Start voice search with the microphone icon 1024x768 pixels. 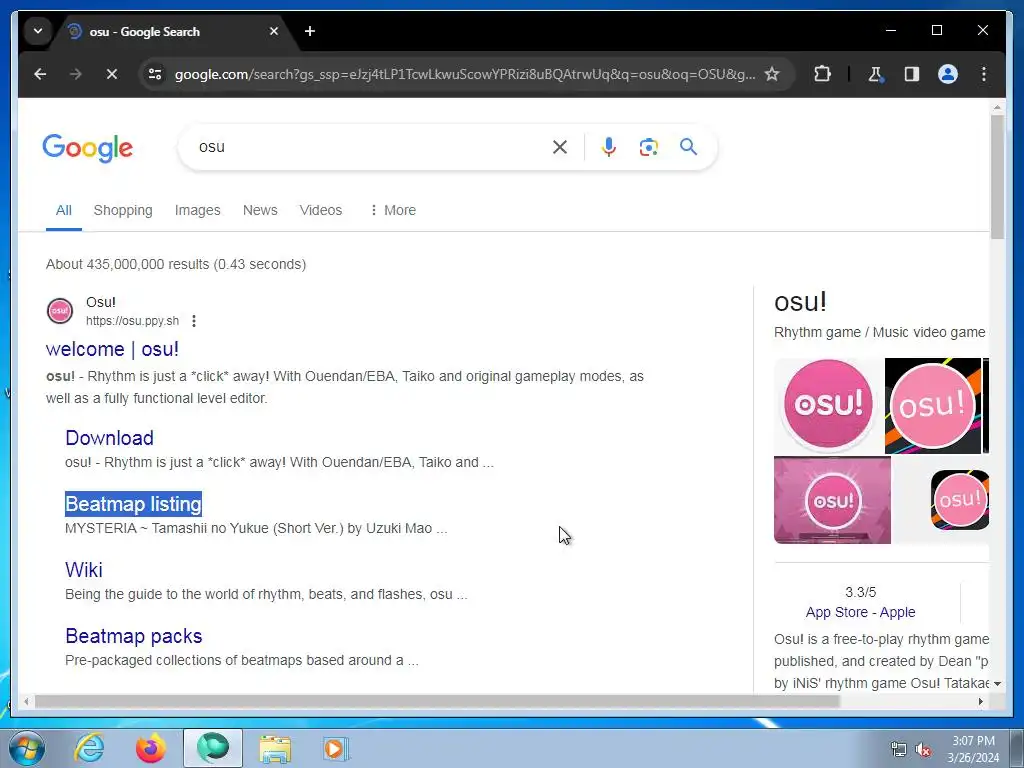[609, 147]
